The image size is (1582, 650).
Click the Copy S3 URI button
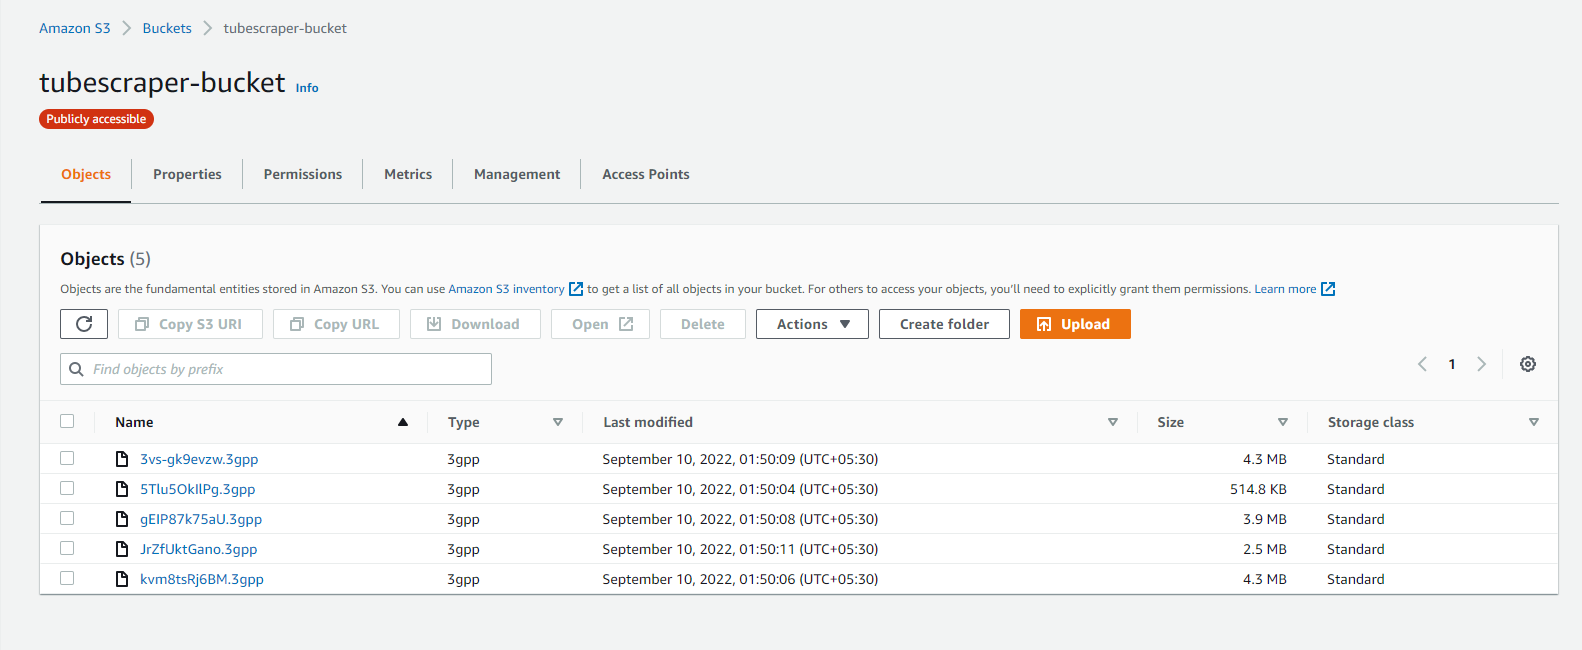(190, 324)
